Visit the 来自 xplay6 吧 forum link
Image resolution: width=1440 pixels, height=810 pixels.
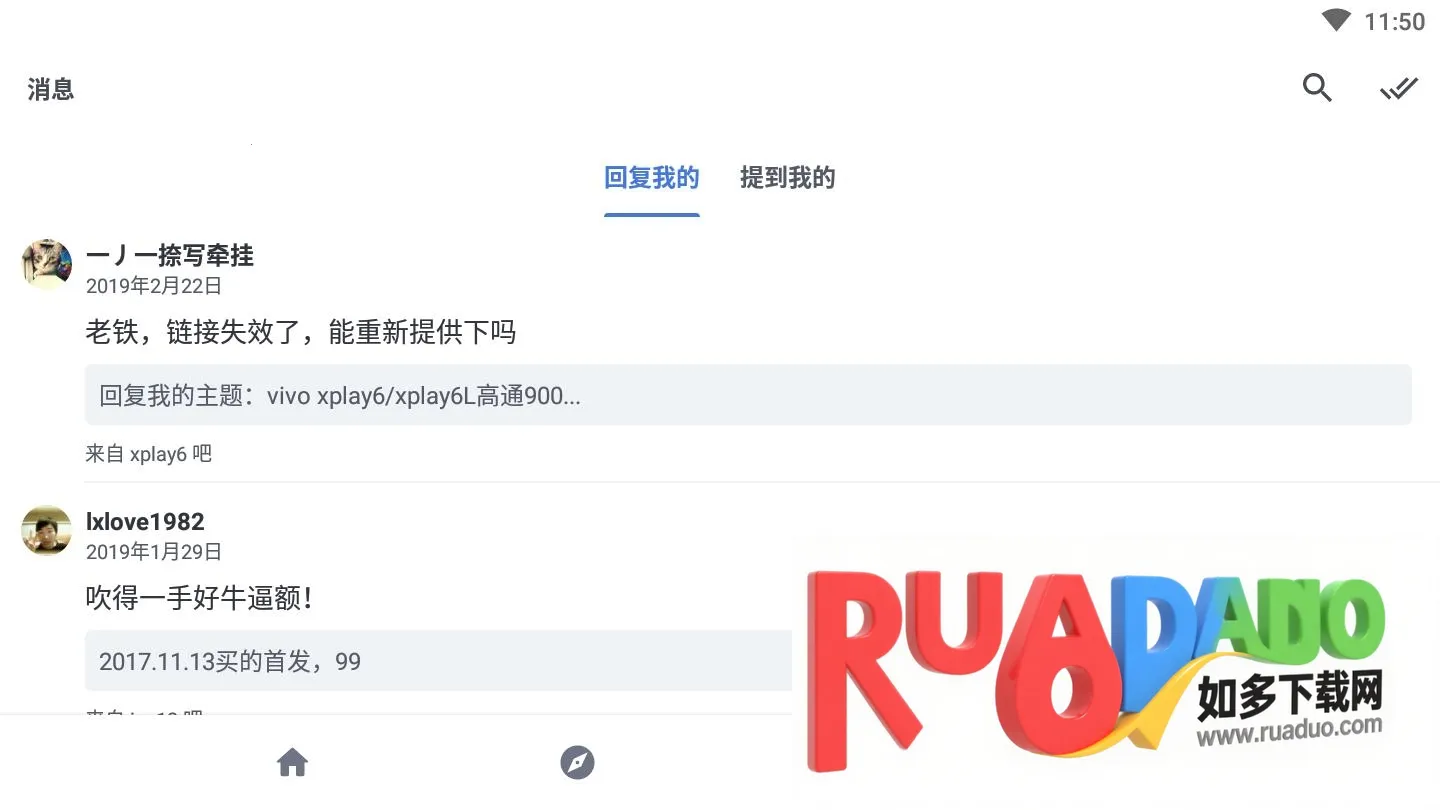[149, 454]
